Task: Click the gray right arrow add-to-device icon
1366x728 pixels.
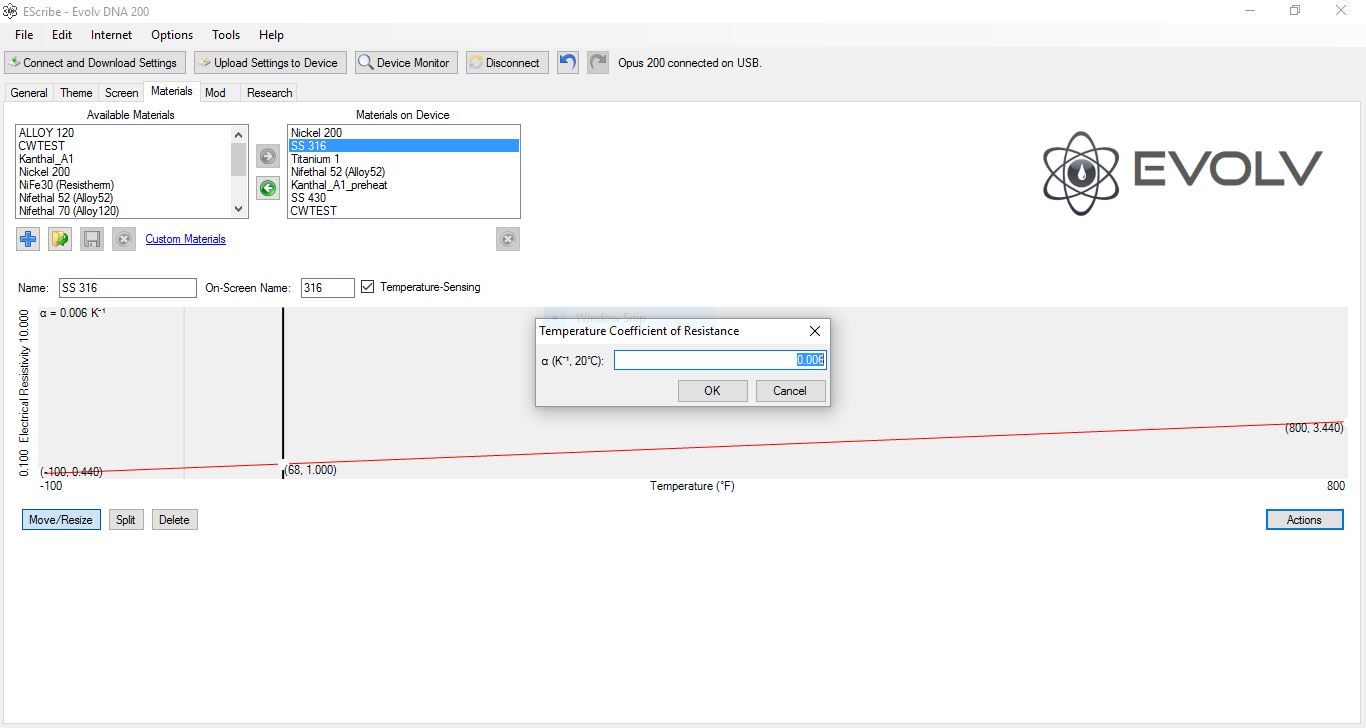Action: (x=268, y=156)
